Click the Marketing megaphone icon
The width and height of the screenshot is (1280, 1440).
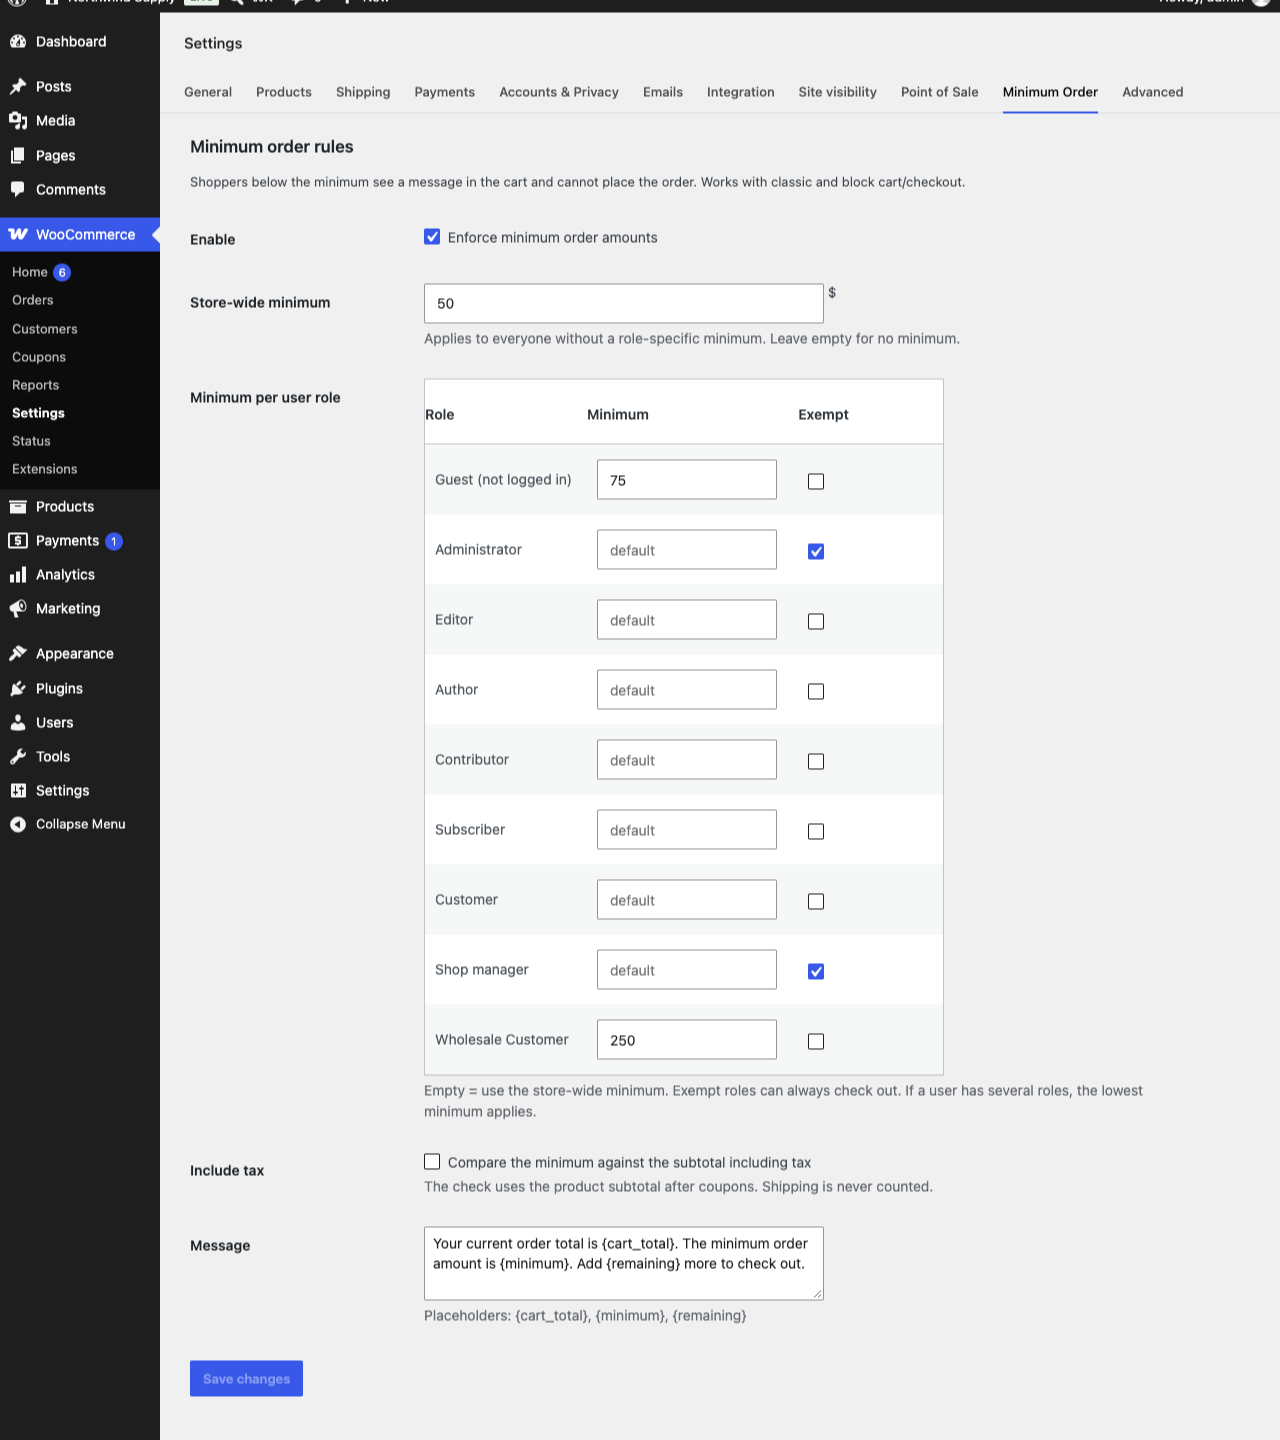pos(18,609)
